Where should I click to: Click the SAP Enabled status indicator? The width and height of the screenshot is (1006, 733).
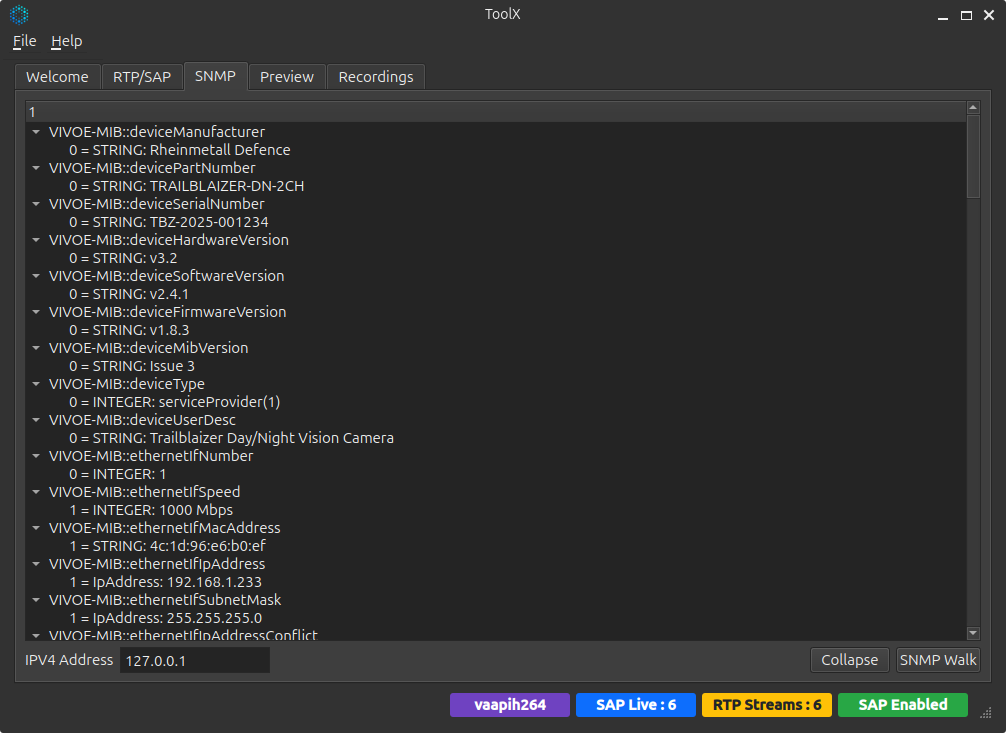pyautogui.click(x=902, y=705)
